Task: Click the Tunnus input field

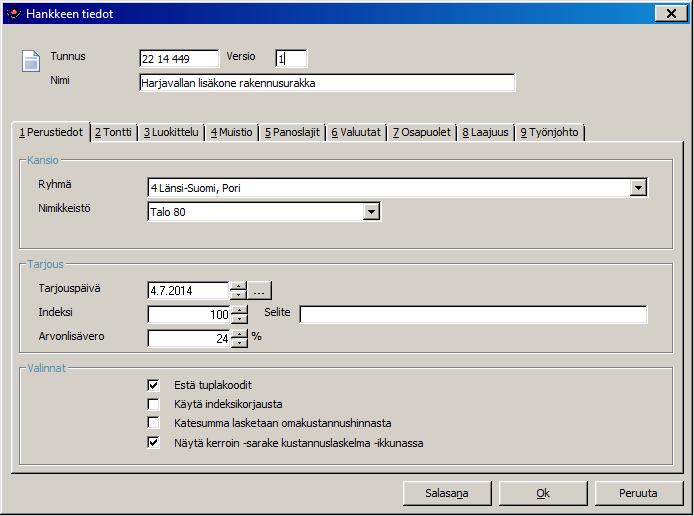Action: tap(179, 58)
